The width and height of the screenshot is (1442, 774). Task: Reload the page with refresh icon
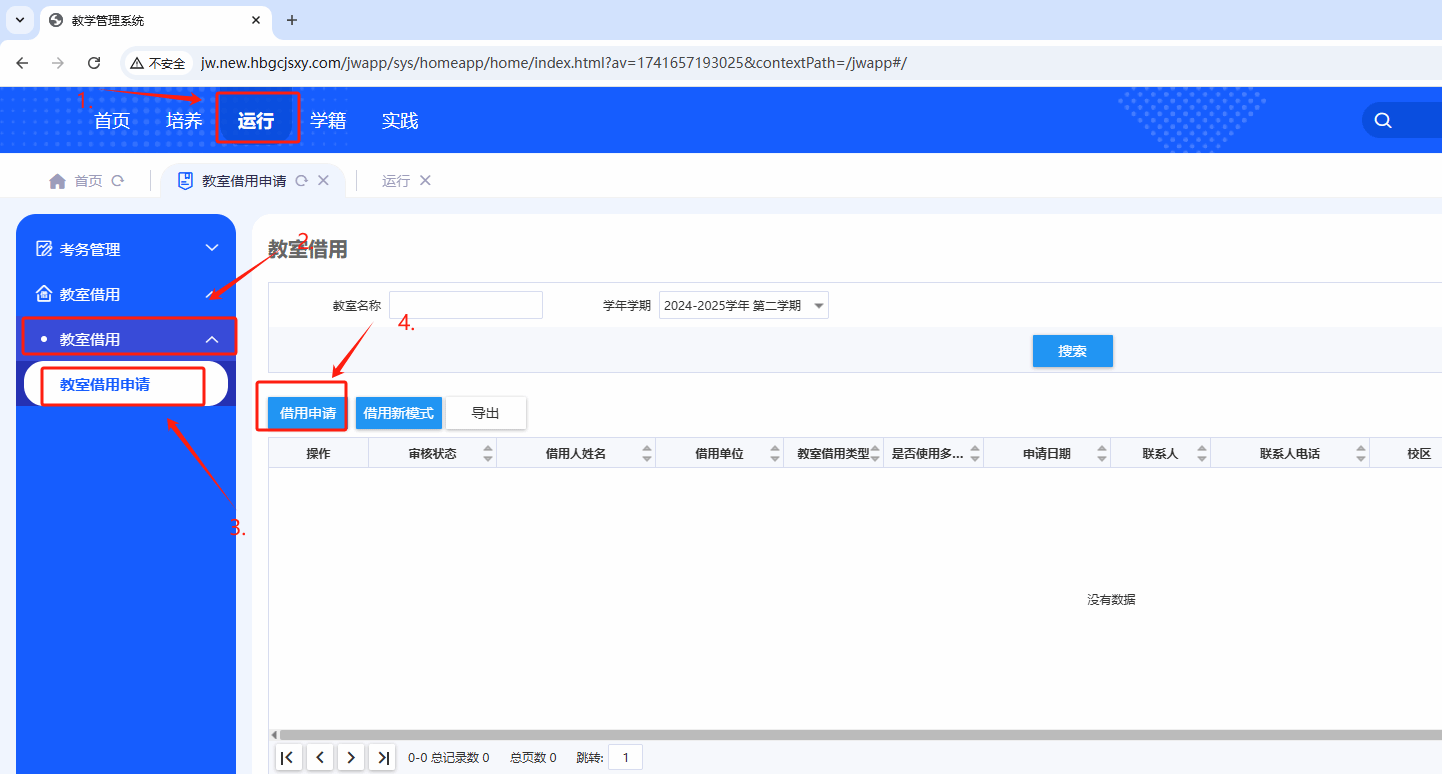94,63
